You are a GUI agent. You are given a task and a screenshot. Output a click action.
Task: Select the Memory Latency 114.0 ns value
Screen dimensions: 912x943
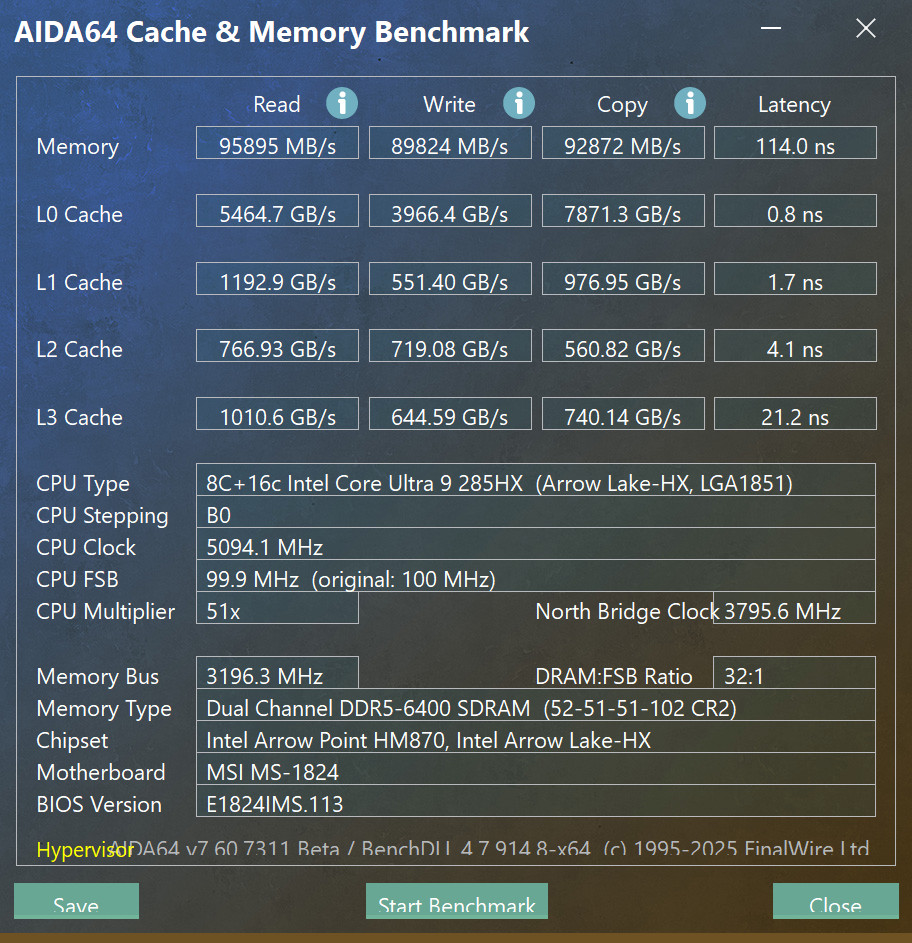point(795,143)
